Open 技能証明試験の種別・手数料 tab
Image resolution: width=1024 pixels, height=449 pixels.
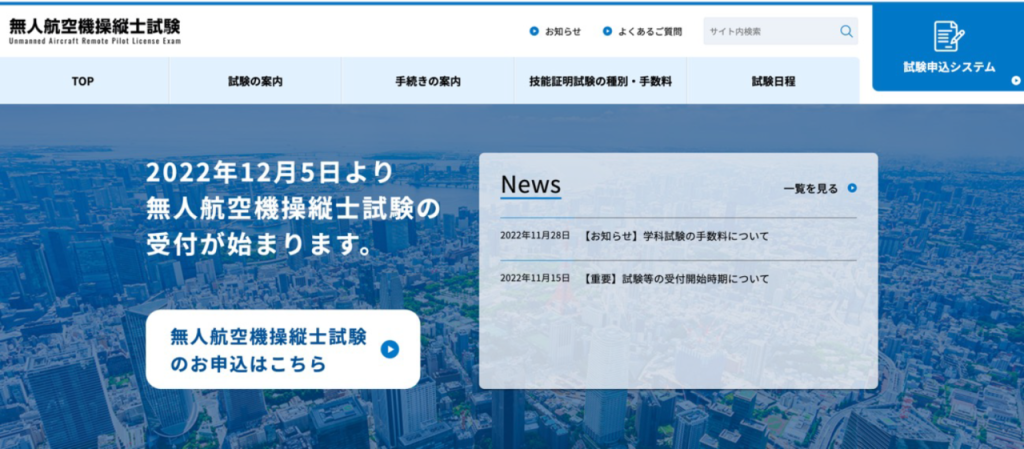(x=600, y=81)
